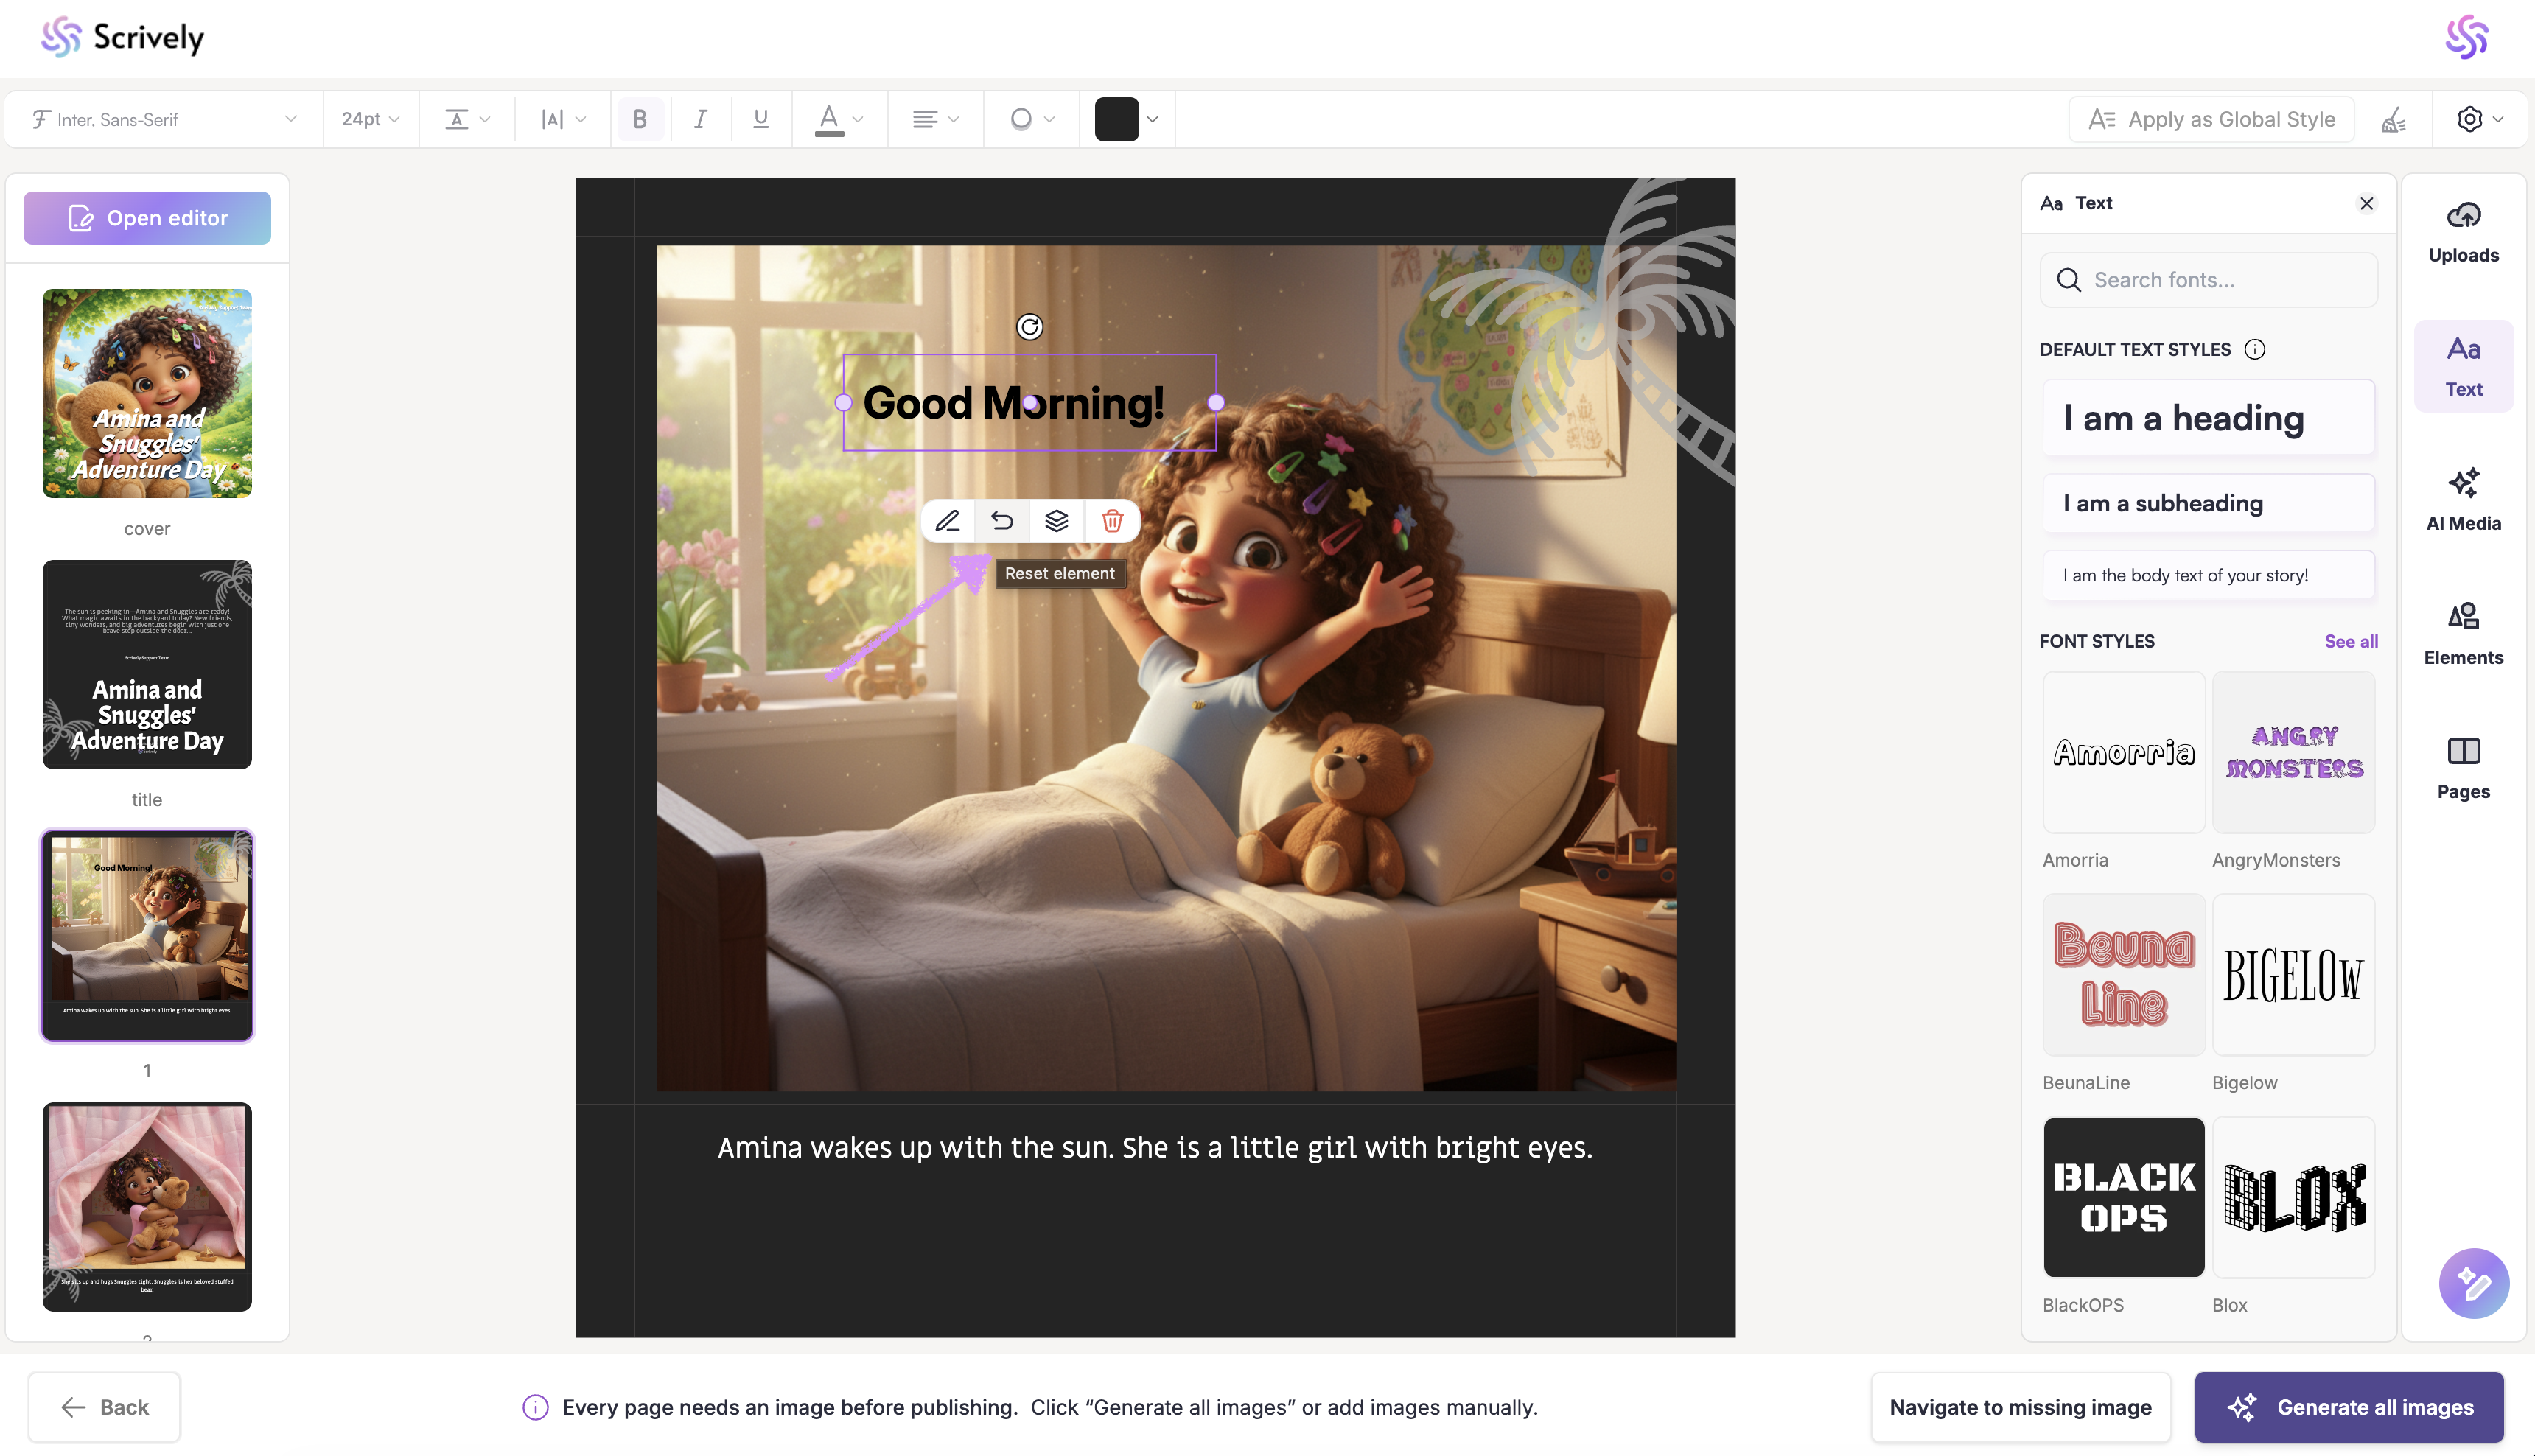2535x1456 pixels.
Task: Click the See all font styles link
Action: coord(2350,641)
